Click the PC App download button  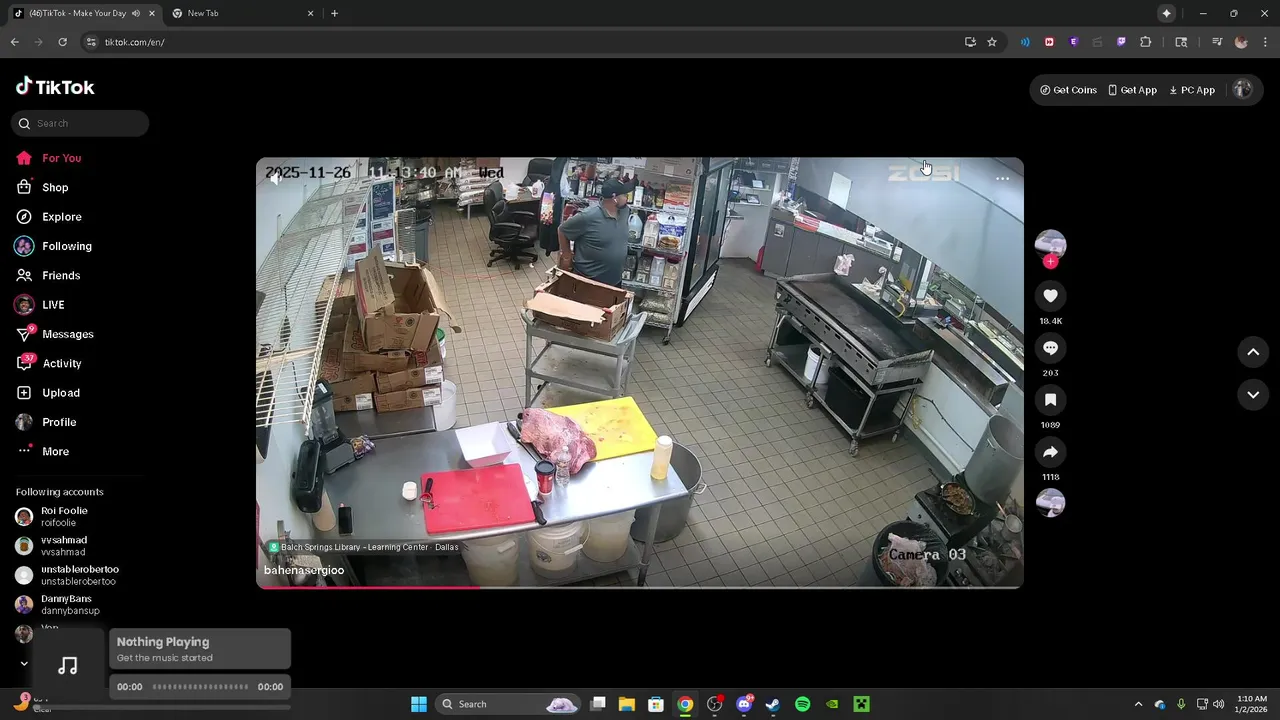pos(1192,90)
